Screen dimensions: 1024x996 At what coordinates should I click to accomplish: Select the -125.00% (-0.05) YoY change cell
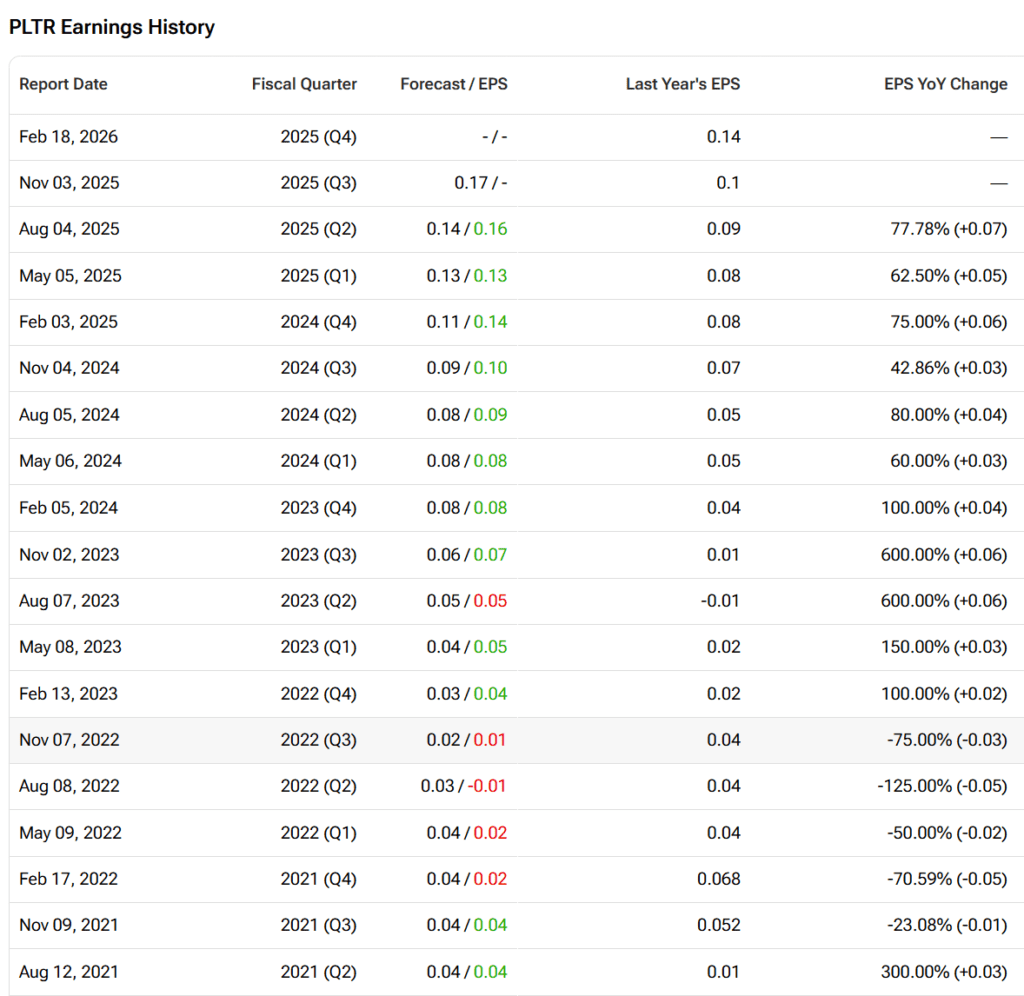pyautogui.click(x=941, y=786)
